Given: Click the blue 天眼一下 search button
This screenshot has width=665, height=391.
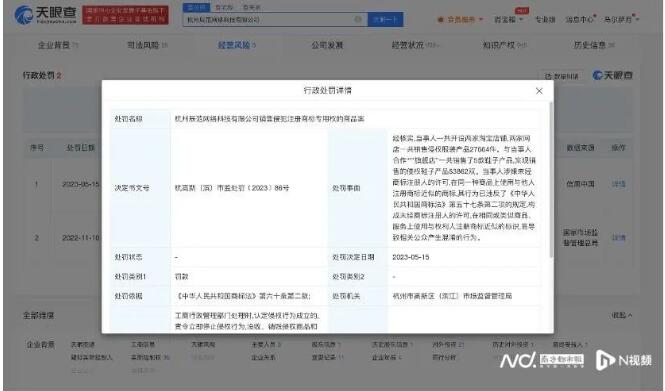Looking at the screenshot, I should [385, 20].
